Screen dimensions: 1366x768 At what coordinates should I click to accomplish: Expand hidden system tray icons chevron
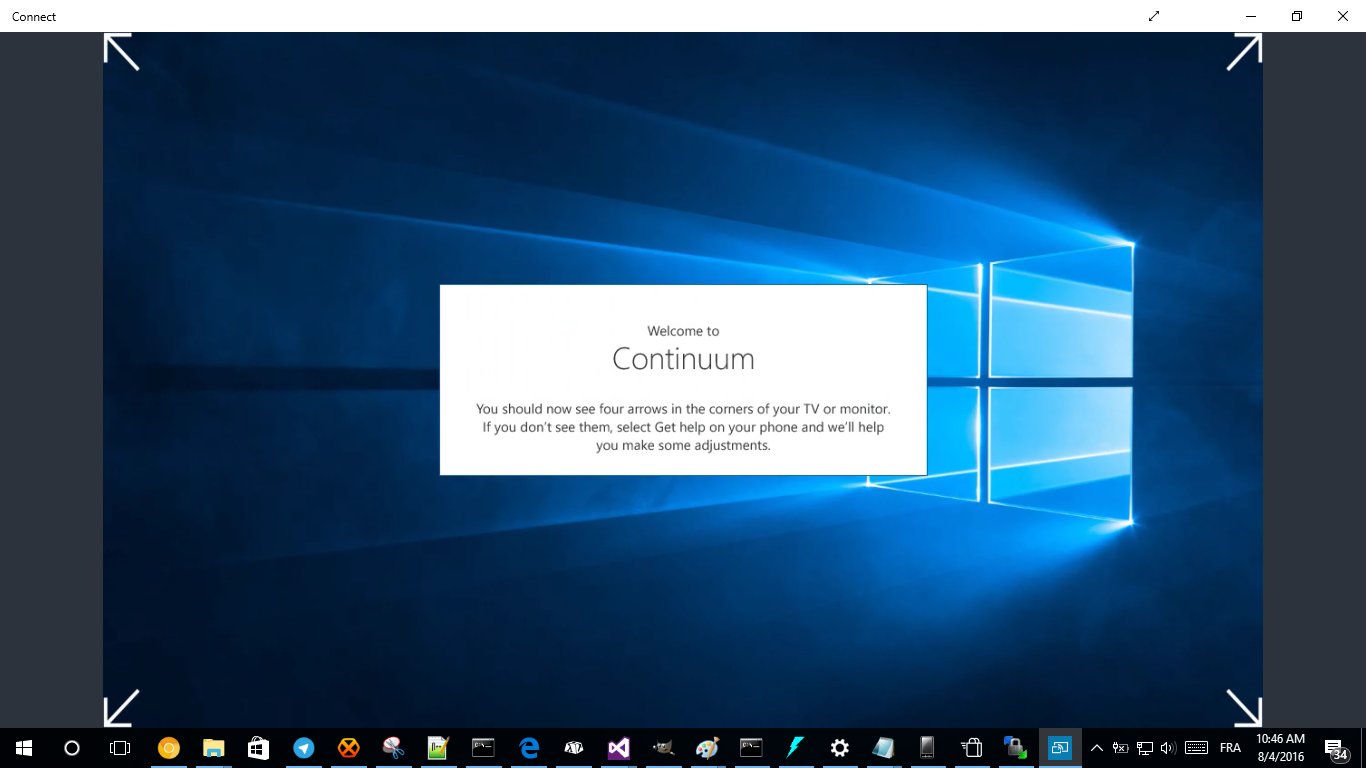(1097, 748)
